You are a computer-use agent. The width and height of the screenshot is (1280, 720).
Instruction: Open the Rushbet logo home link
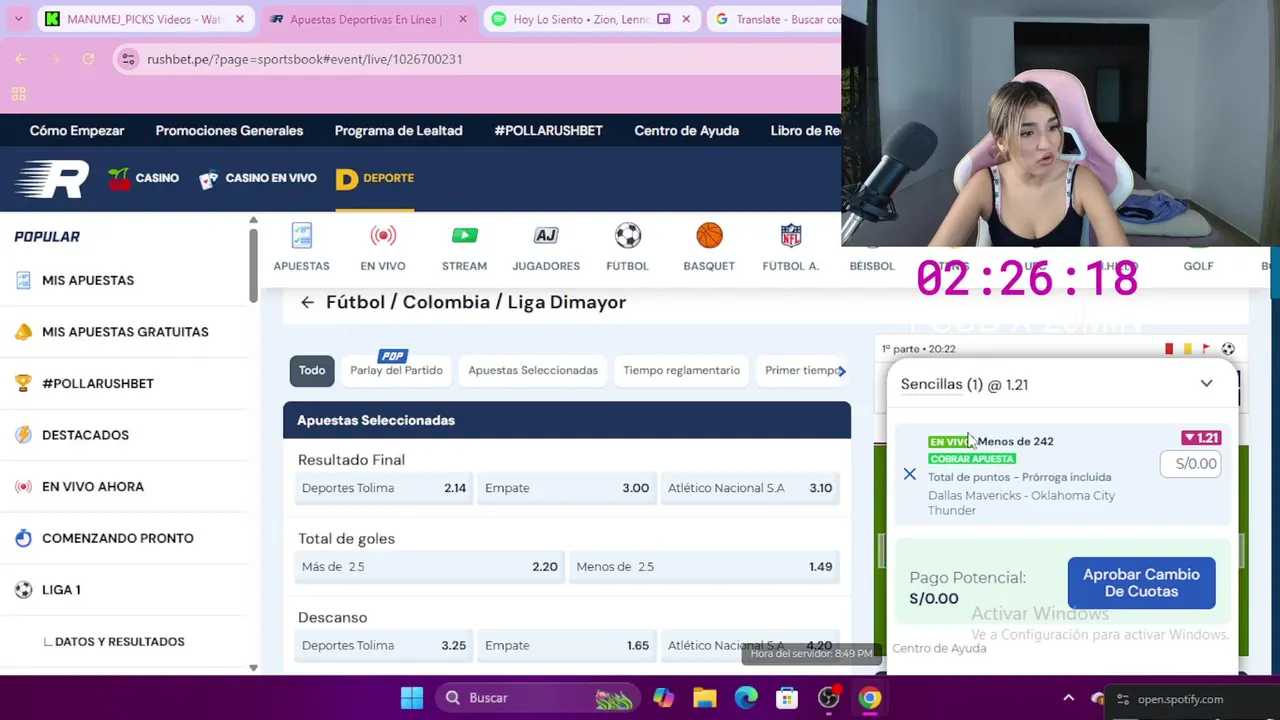pos(52,180)
